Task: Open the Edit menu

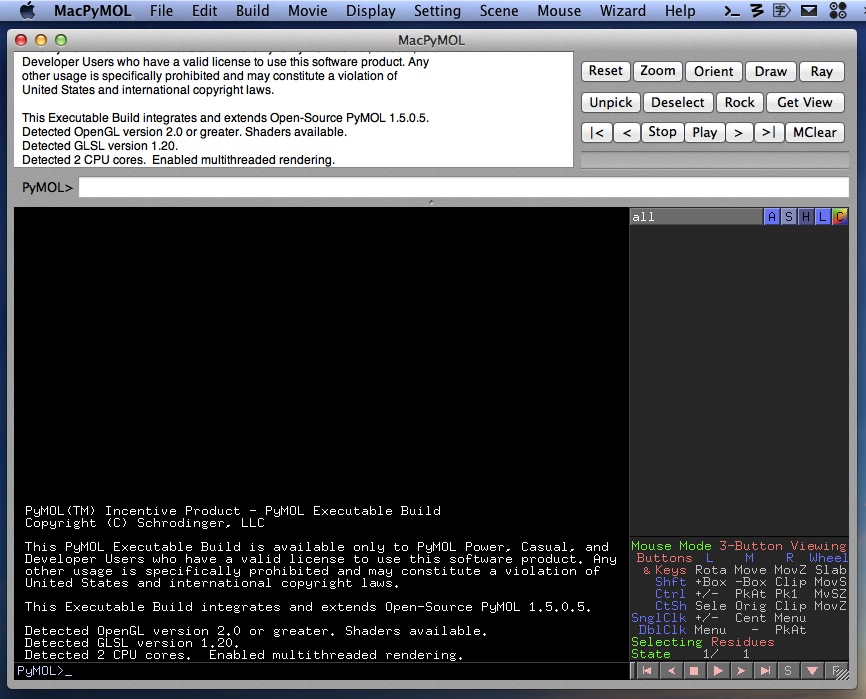Action: coord(204,10)
